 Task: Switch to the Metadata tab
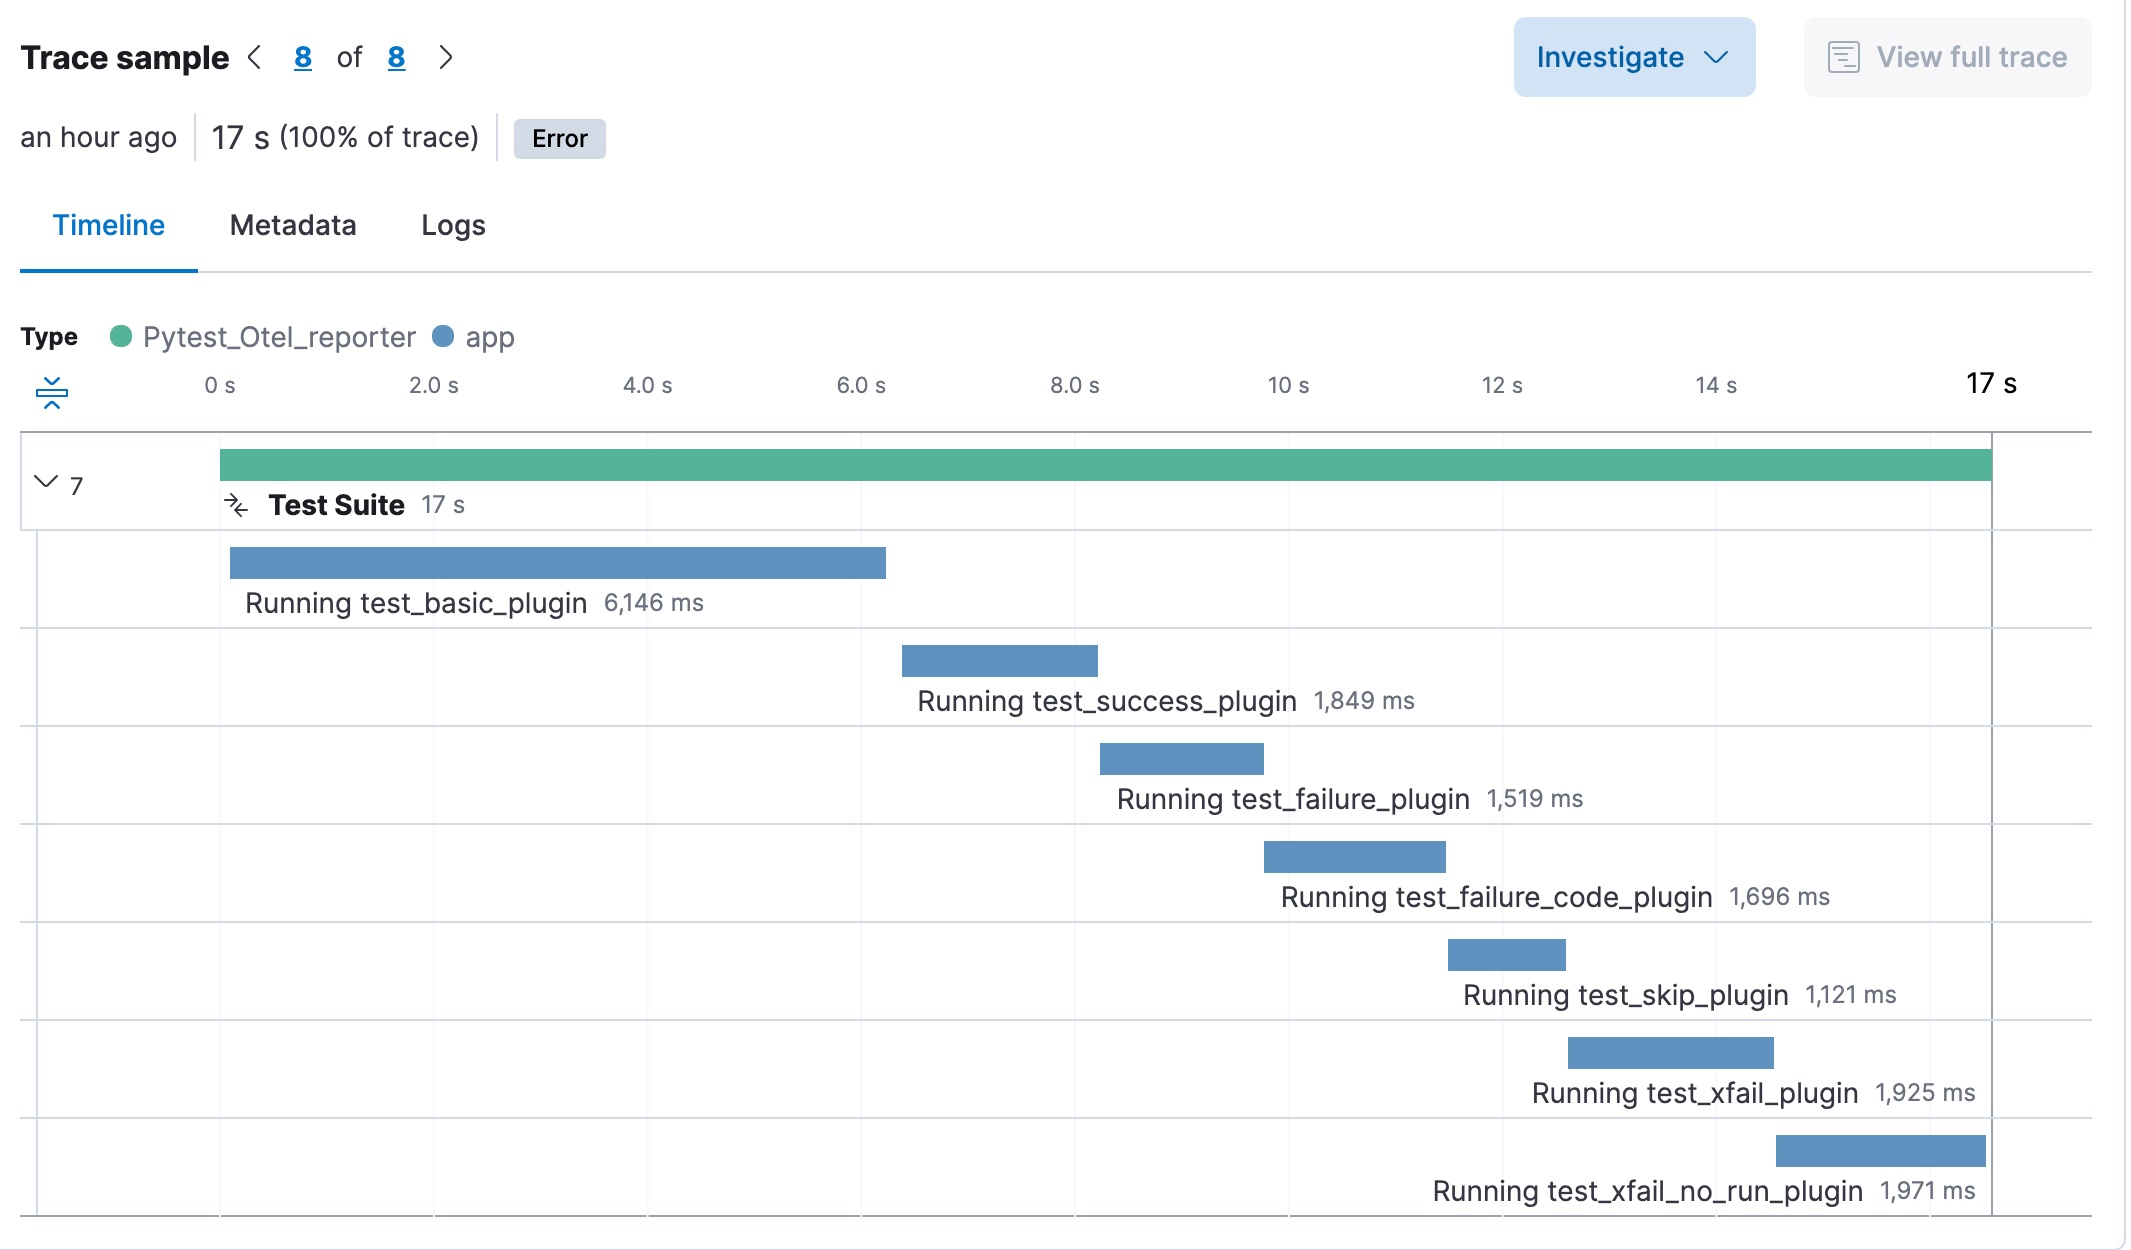click(292, 225)
